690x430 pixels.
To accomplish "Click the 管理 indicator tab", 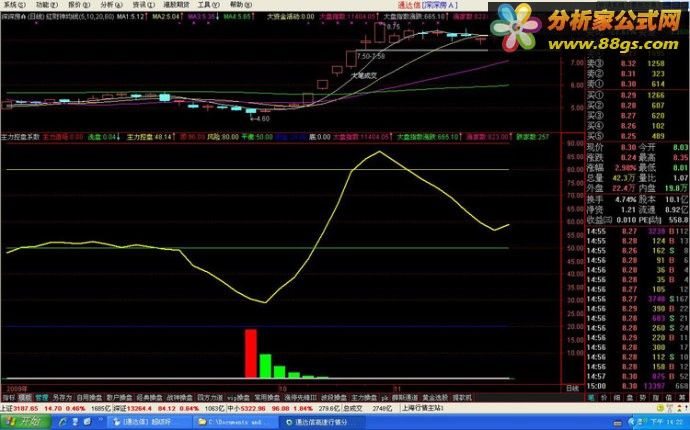I will [42, 397].
